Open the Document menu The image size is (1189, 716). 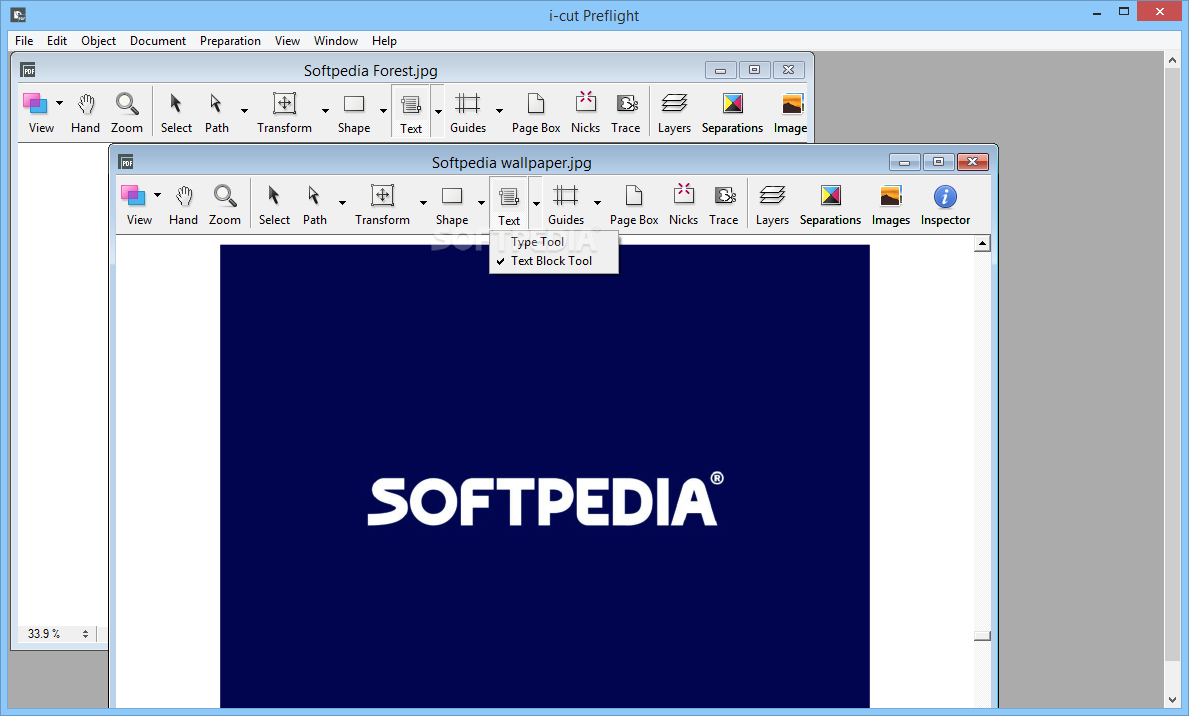(158, 41)
